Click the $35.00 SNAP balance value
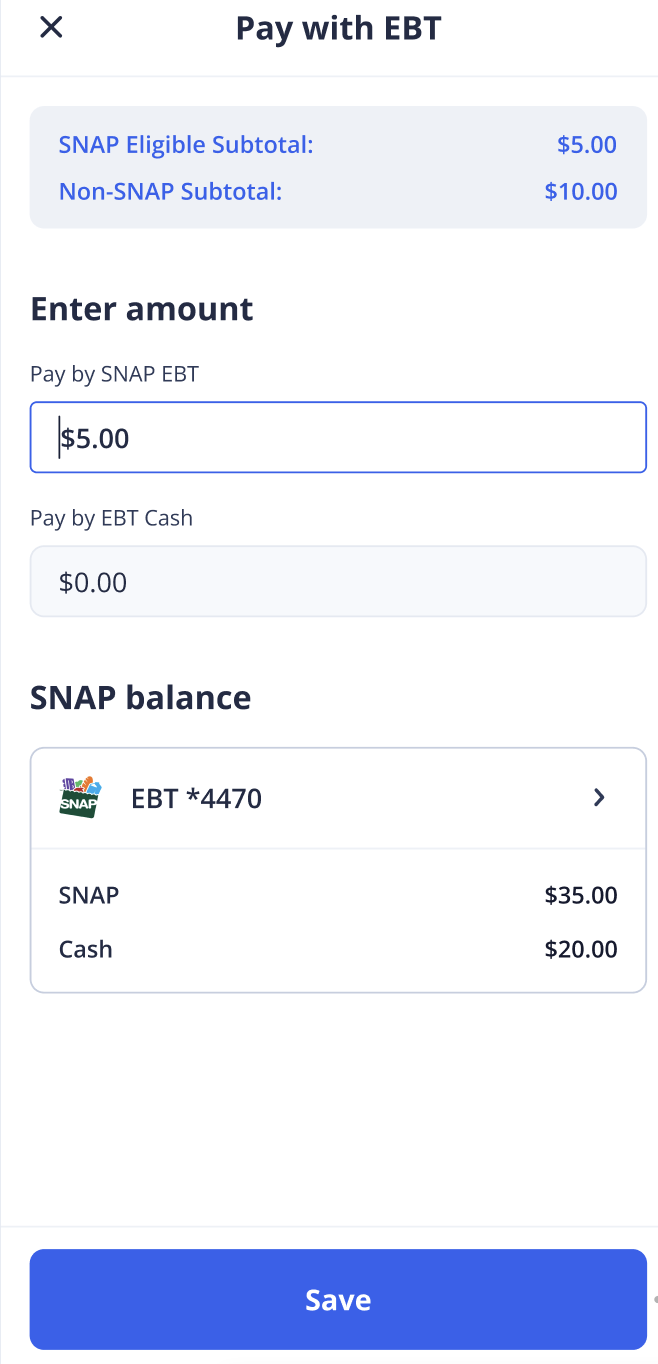This screenshot has height=1364, width=658. (x=581, y=895)
